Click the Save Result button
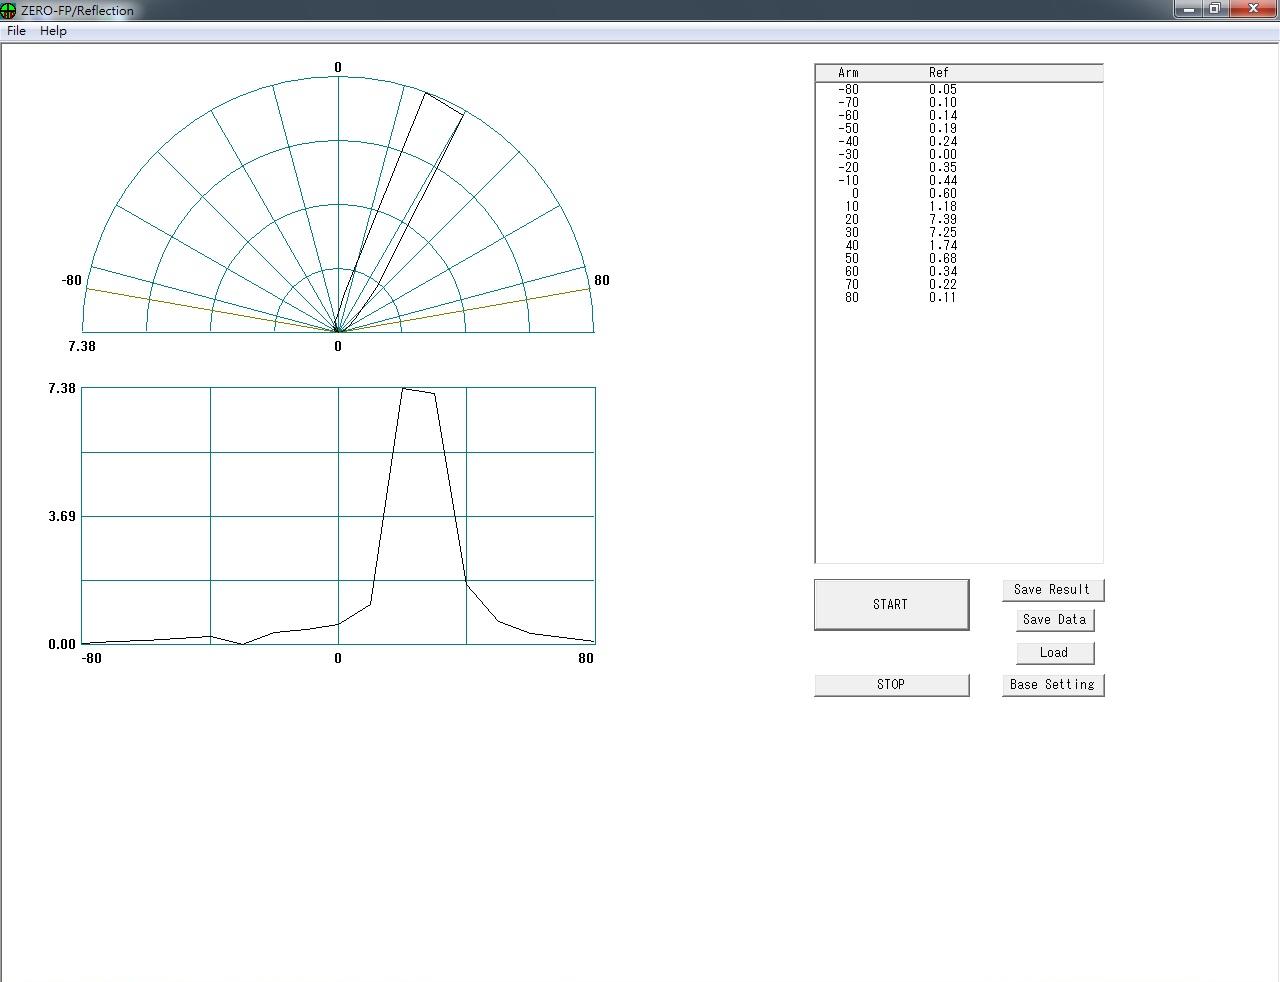 click(1052, 590)
